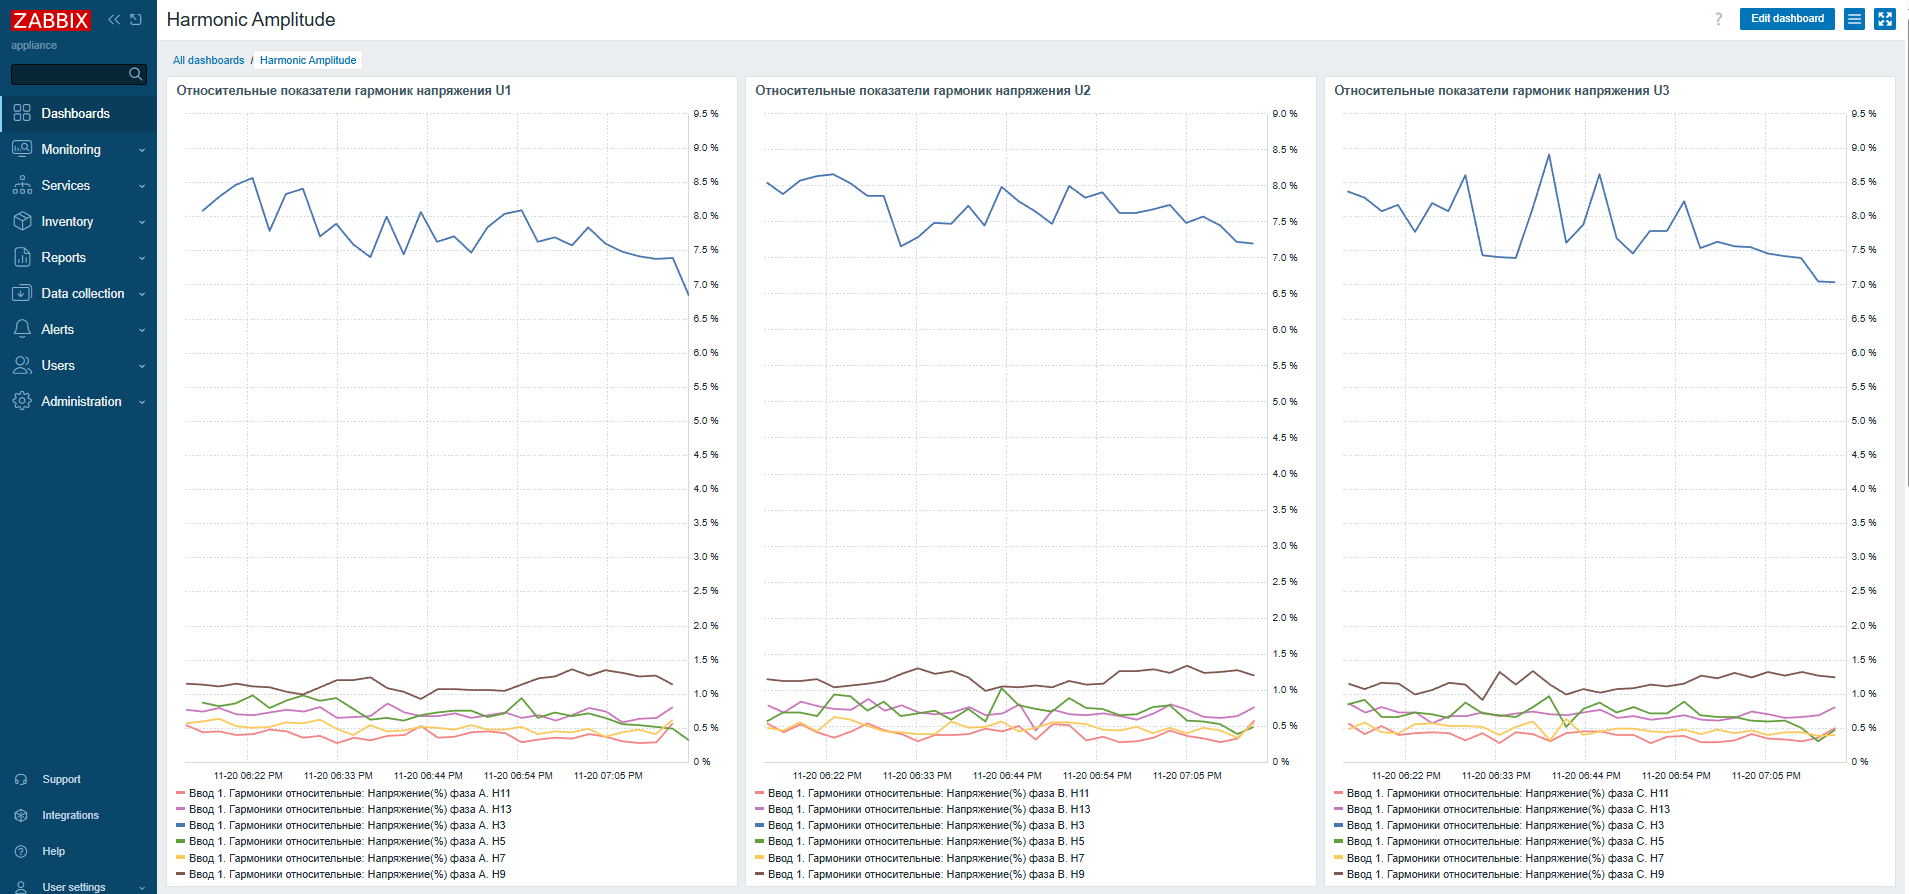Viewport: 1909px width, 894px height.
Task: Open Help via question circle icon
Action: [21, 851]
